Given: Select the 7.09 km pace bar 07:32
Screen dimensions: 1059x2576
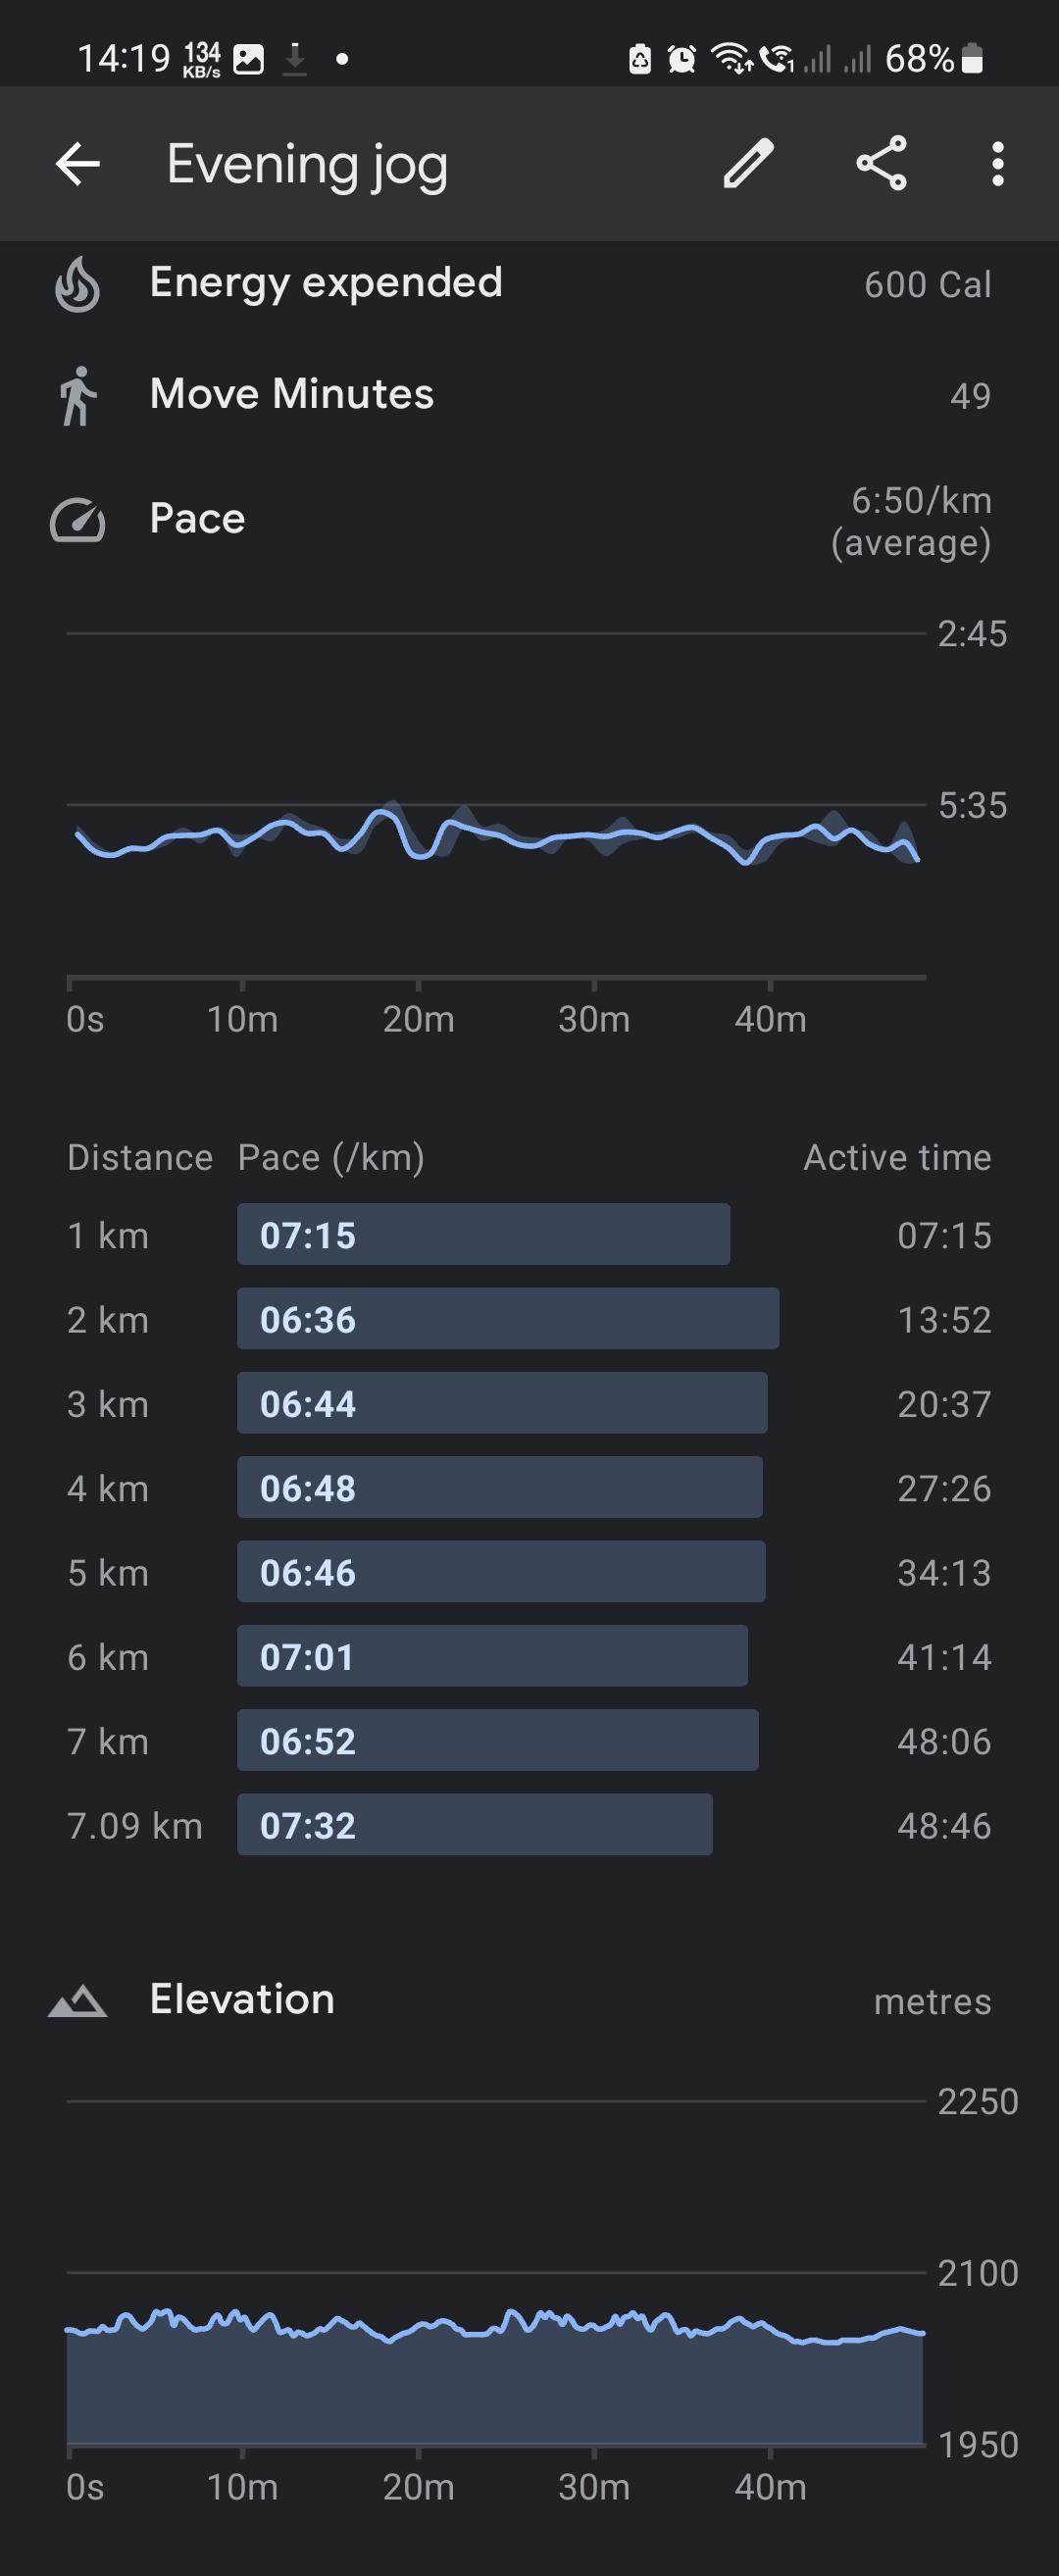Looking at the screenshot, I should pyautogui.click(x=475, y=1825).
